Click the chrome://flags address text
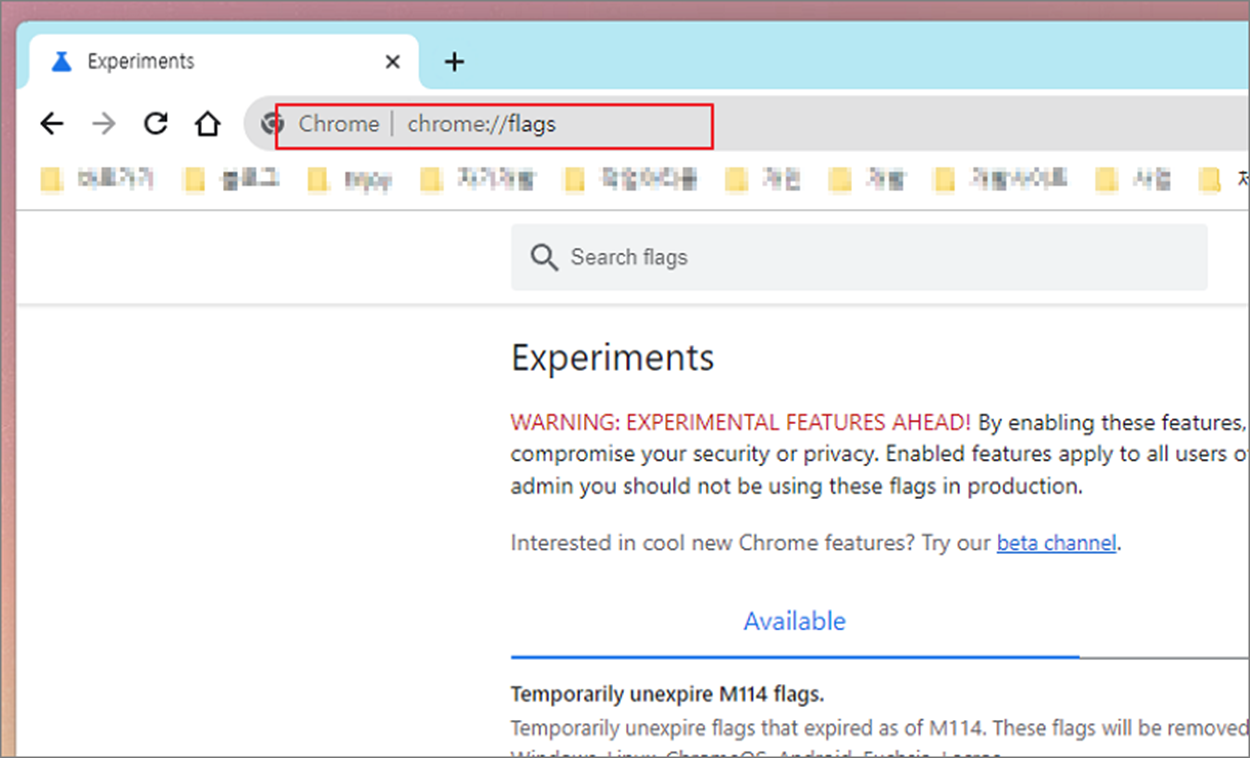This screenshot has height=758, width=1250. [x=482, y=124]
